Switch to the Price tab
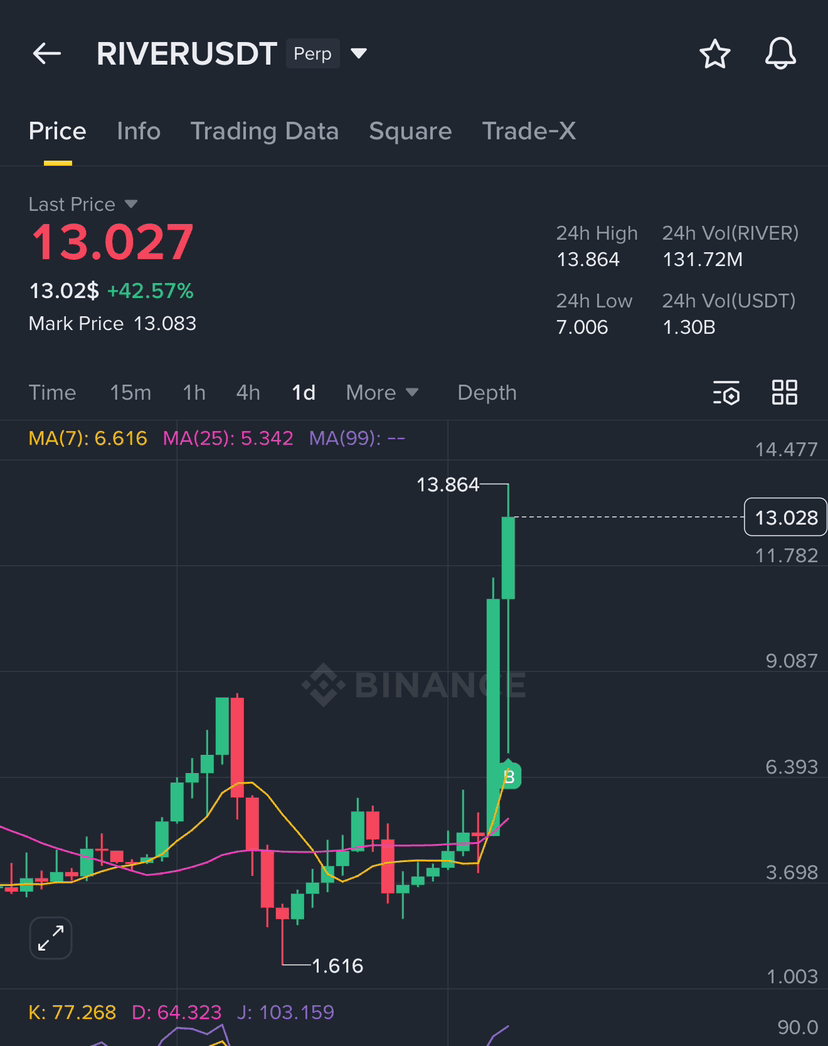The image size is (828, 1046). coord(57,131)
